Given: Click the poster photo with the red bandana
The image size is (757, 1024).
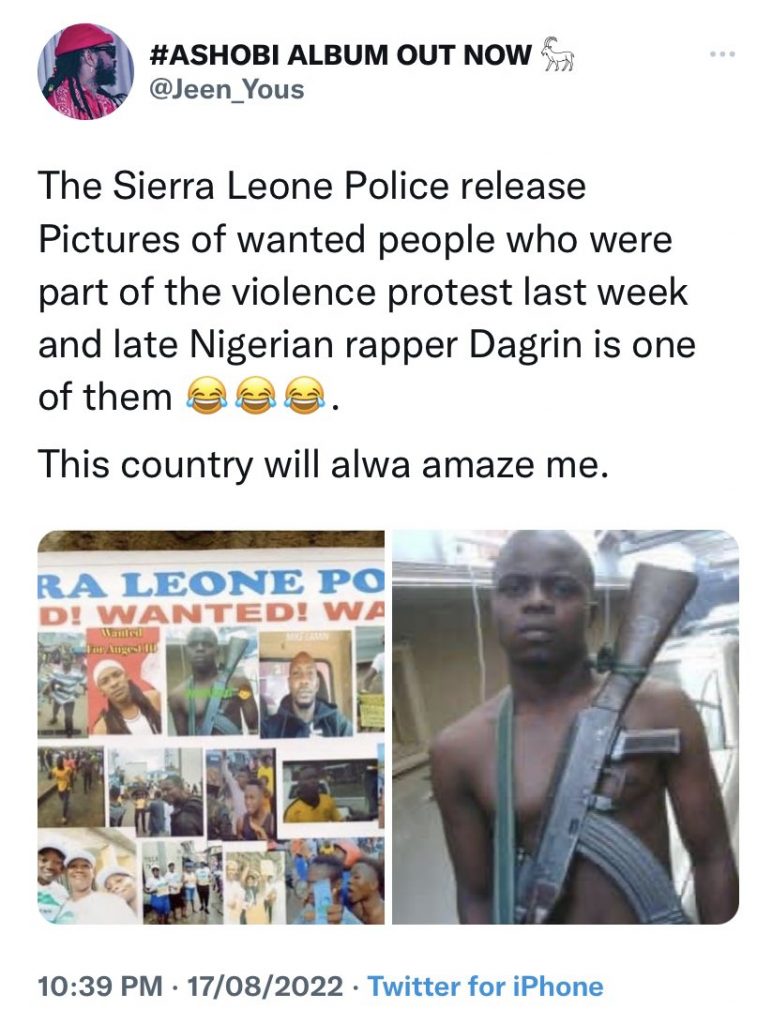Looking at the screenshot, I should pos(125,684).
